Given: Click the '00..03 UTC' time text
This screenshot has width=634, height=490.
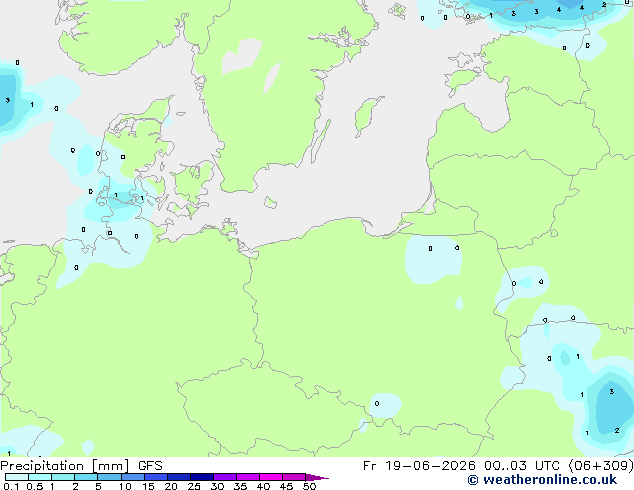Looking at the screenshot, I should [x=522, y=466].
